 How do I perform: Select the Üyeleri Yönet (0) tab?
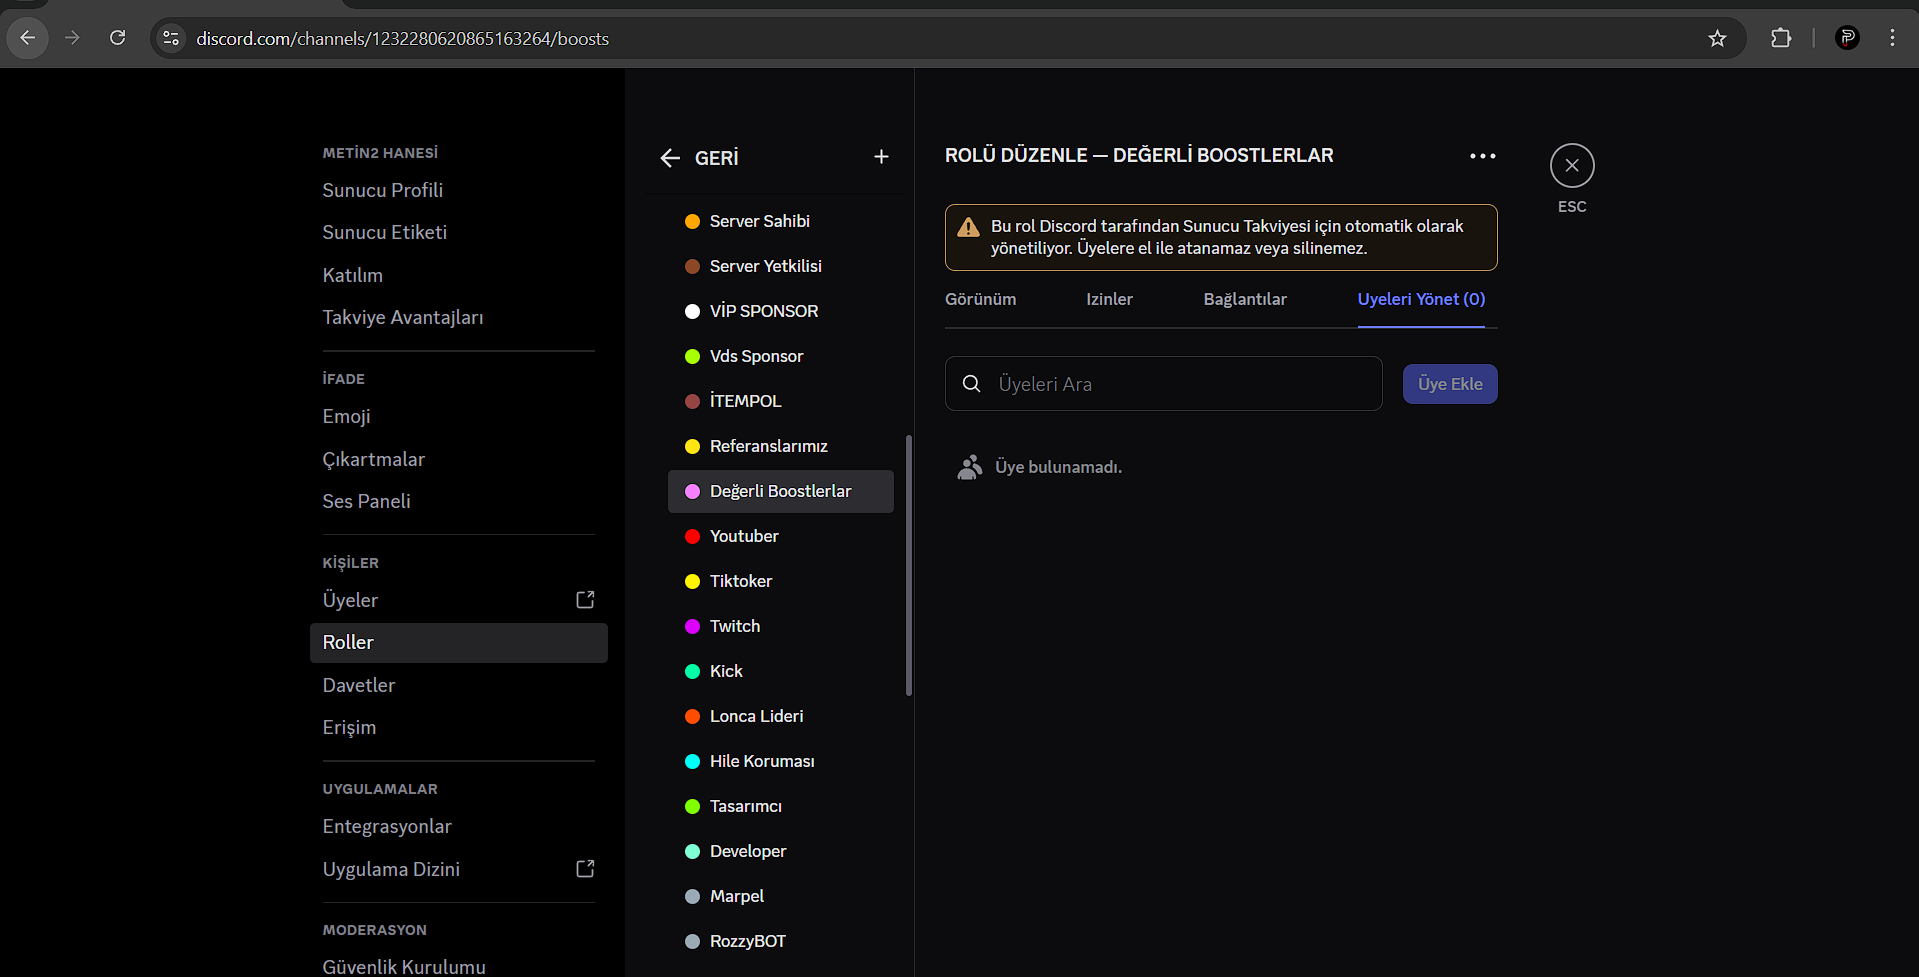coord(1421,299)
